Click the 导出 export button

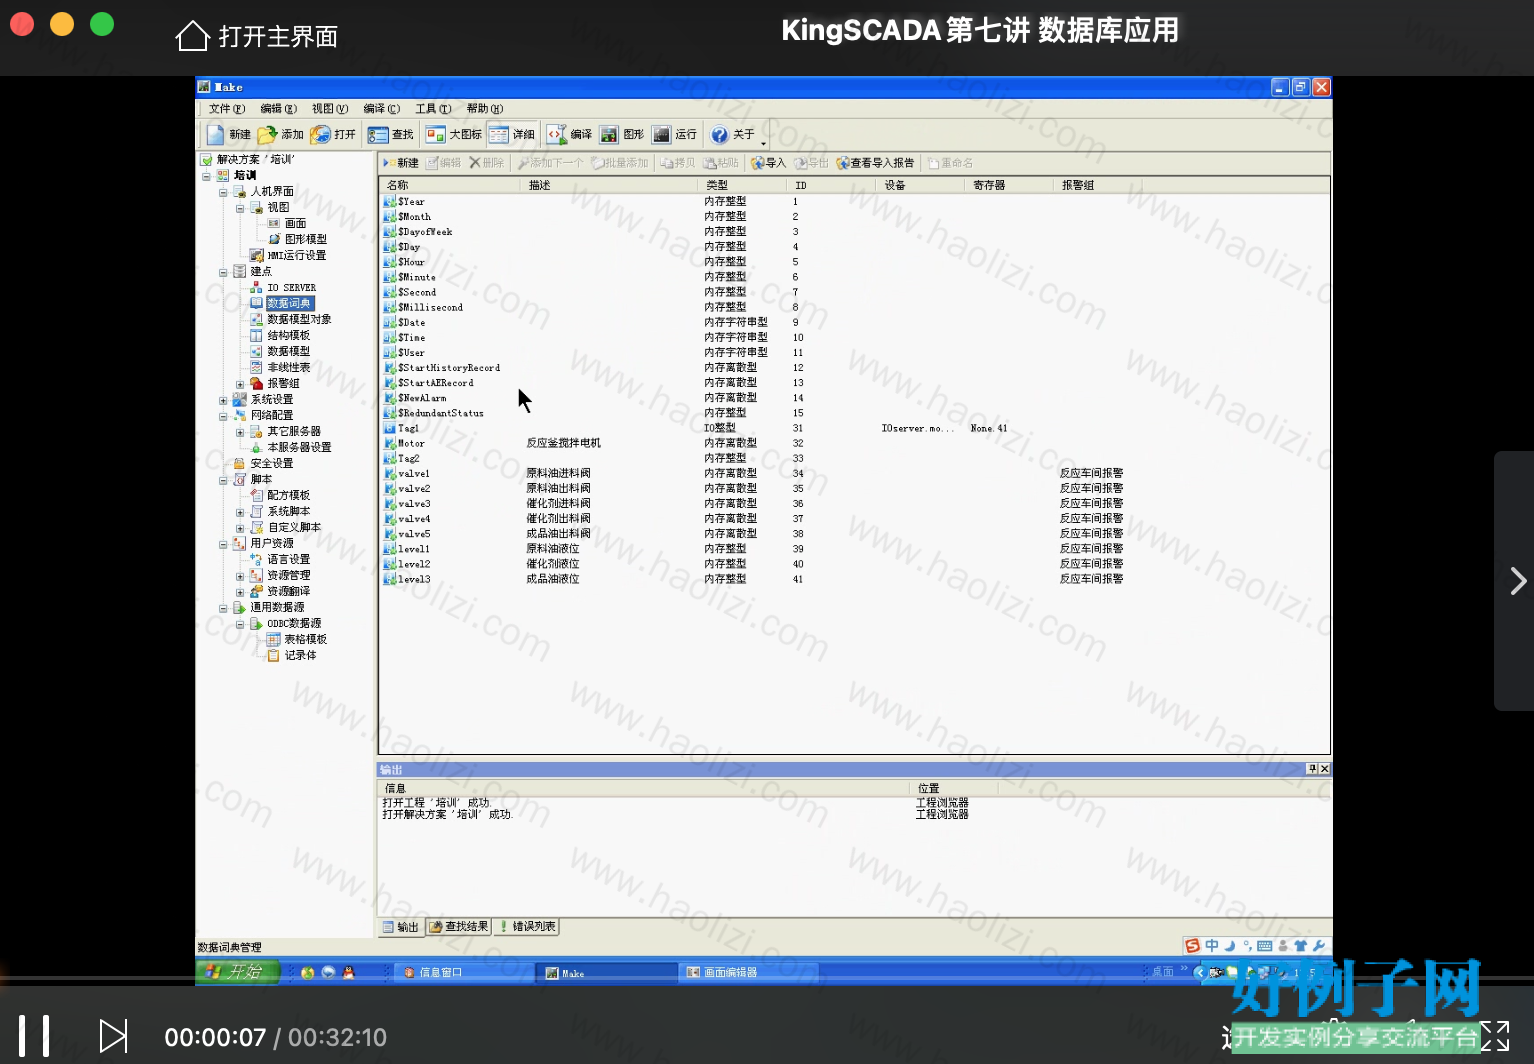coord(811,163)
